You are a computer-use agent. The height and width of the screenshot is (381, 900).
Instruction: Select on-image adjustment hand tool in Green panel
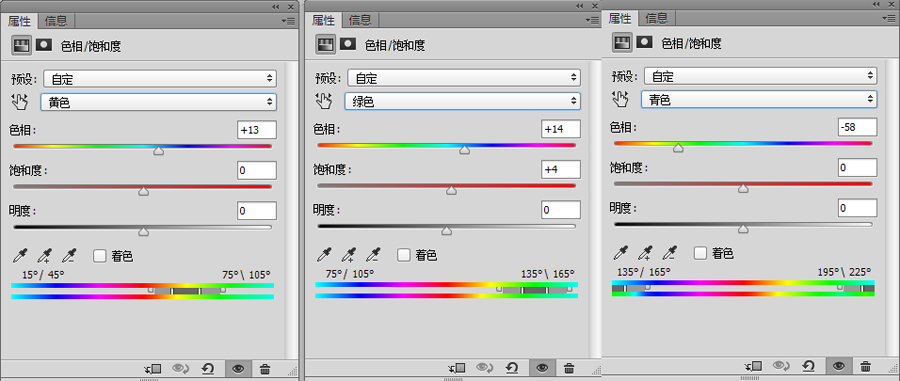coord(324,101)
